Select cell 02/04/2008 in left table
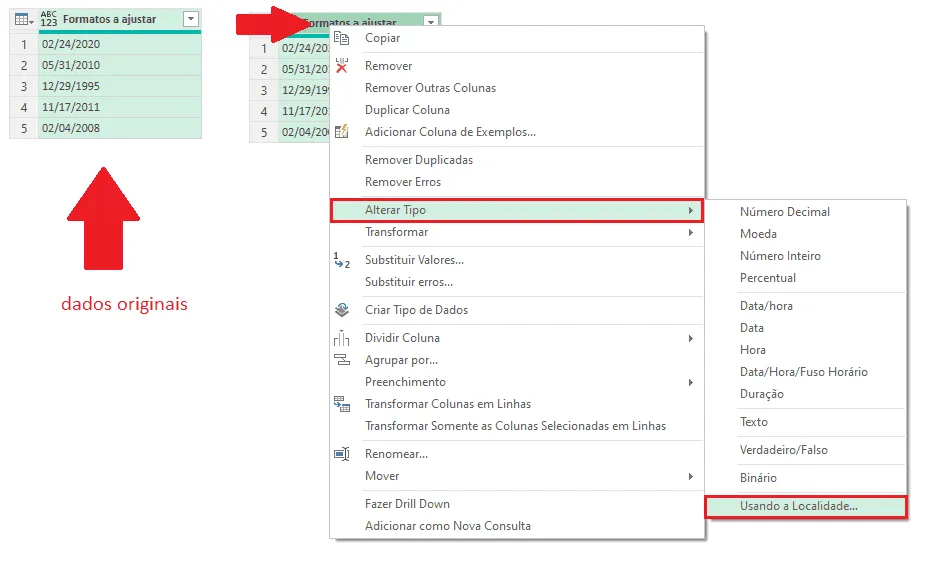Viewport: 930px width, 562px height. [120, 128]
